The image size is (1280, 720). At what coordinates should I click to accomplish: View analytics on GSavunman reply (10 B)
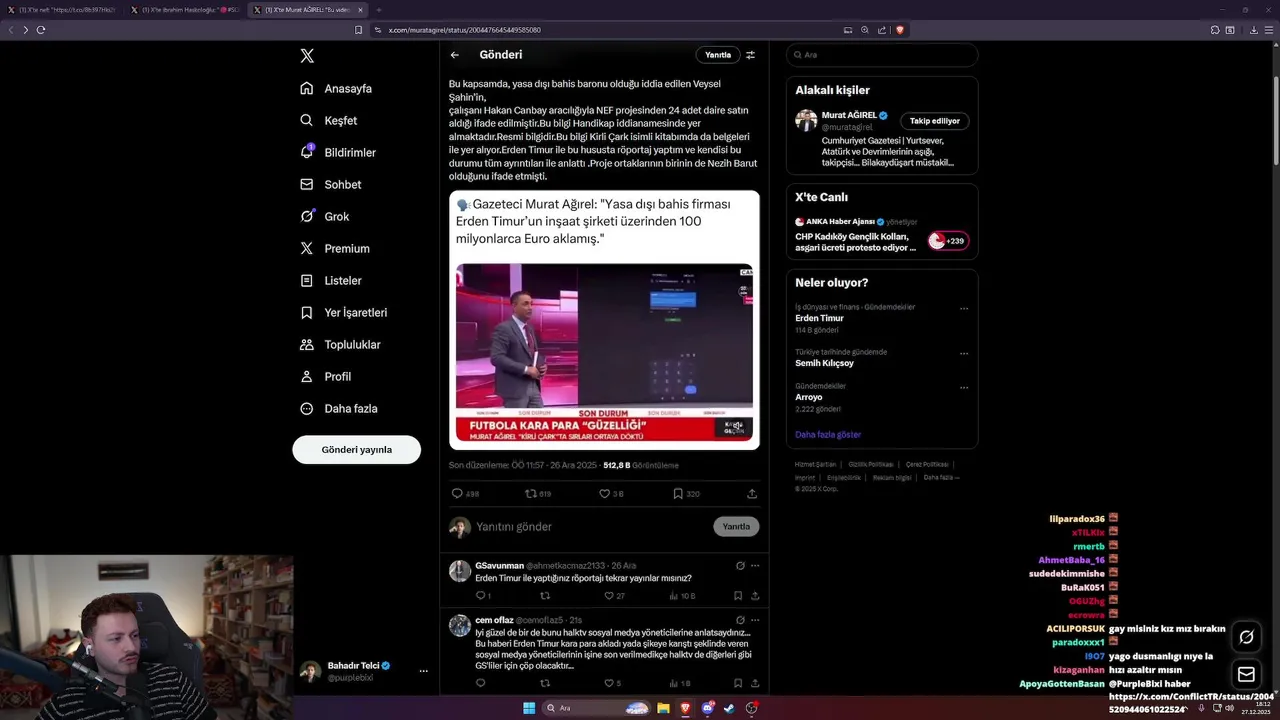pyautogui.click(x=681, y=595)
